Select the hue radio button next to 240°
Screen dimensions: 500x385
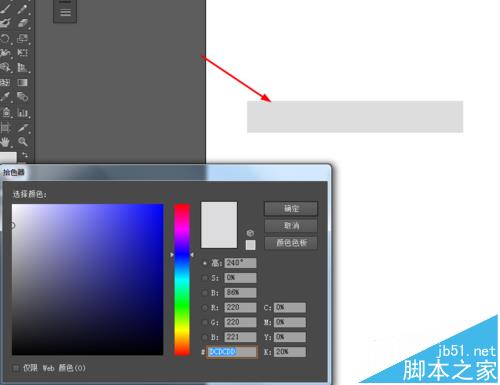tap(205, 263)
